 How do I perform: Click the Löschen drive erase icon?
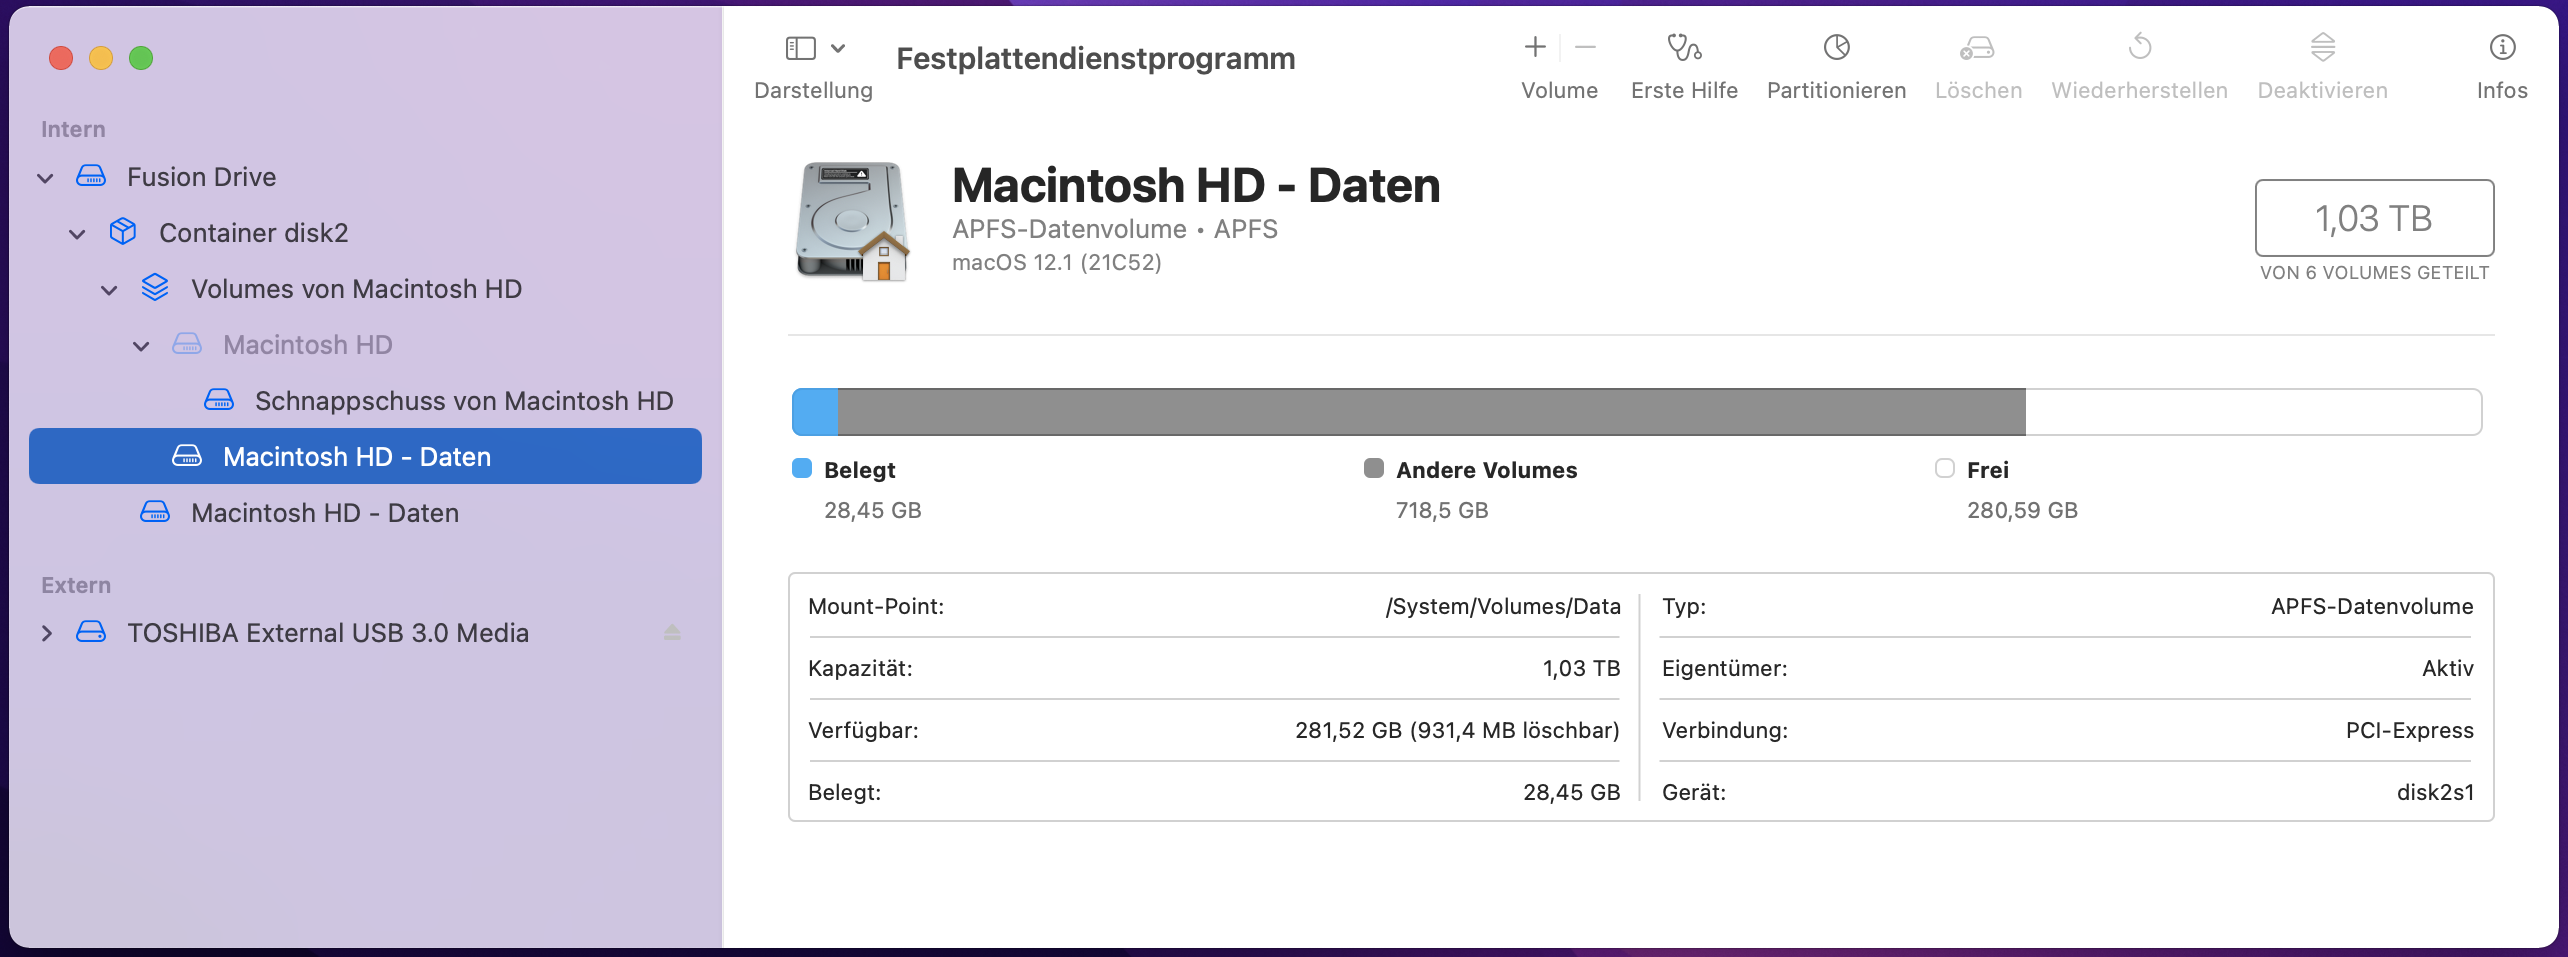click(1977, 48)
